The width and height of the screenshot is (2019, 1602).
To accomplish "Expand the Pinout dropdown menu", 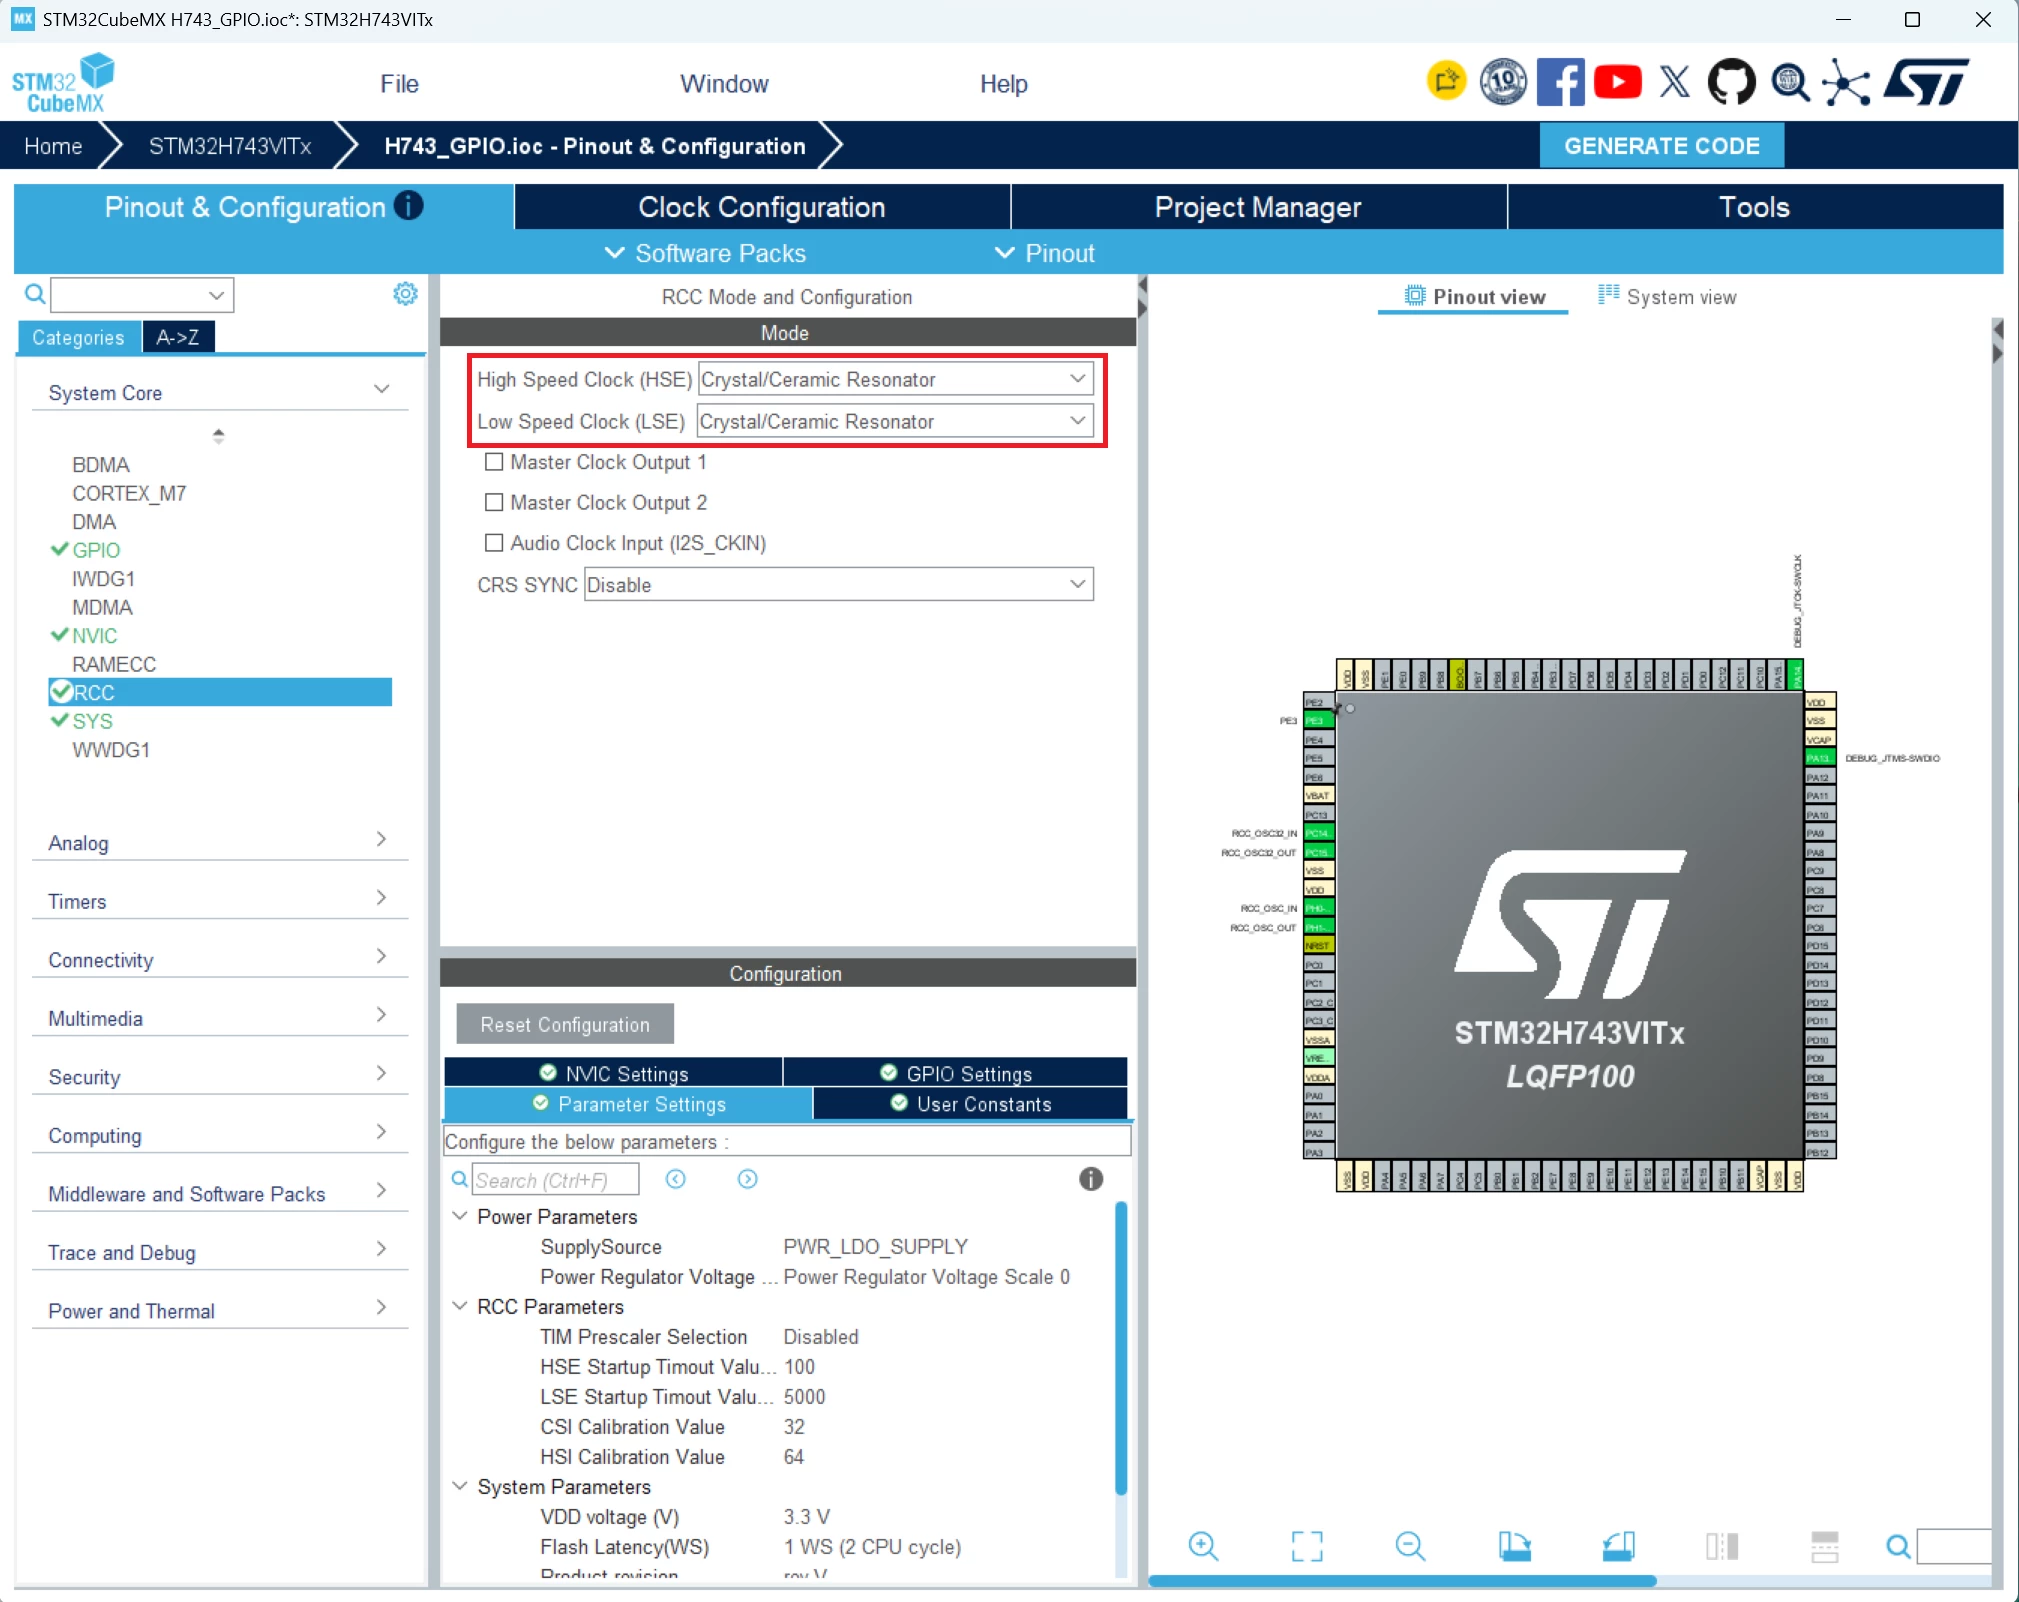I will [1045, 253].
